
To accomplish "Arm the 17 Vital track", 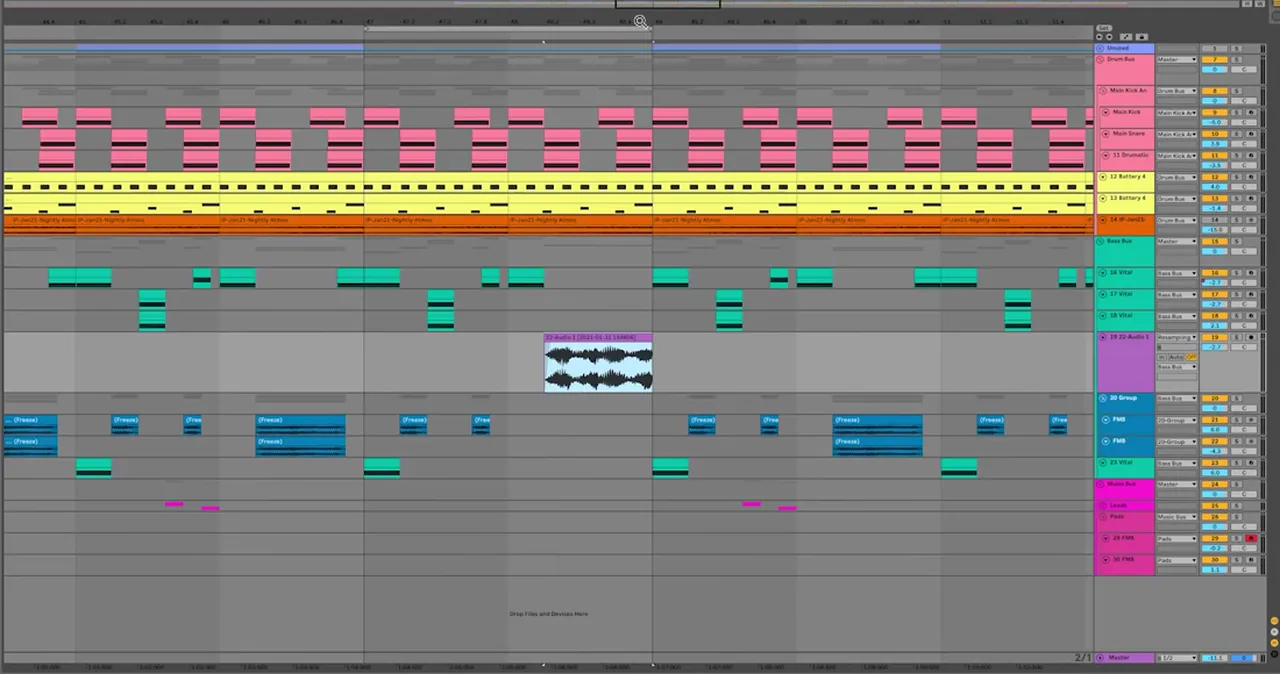I will coord(1251,294).
